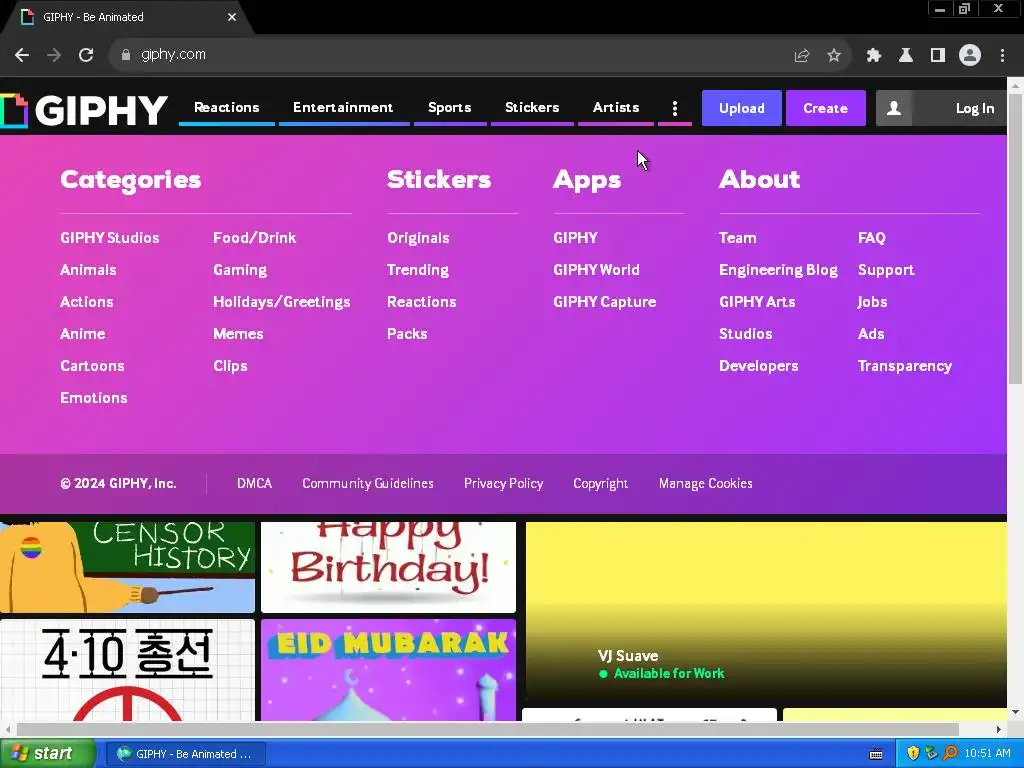The width and height of the screenshot is (1024, 768).
Task: Click the vertical page scrollbar
Action: pyautogui.click(x=1016, y=238)
